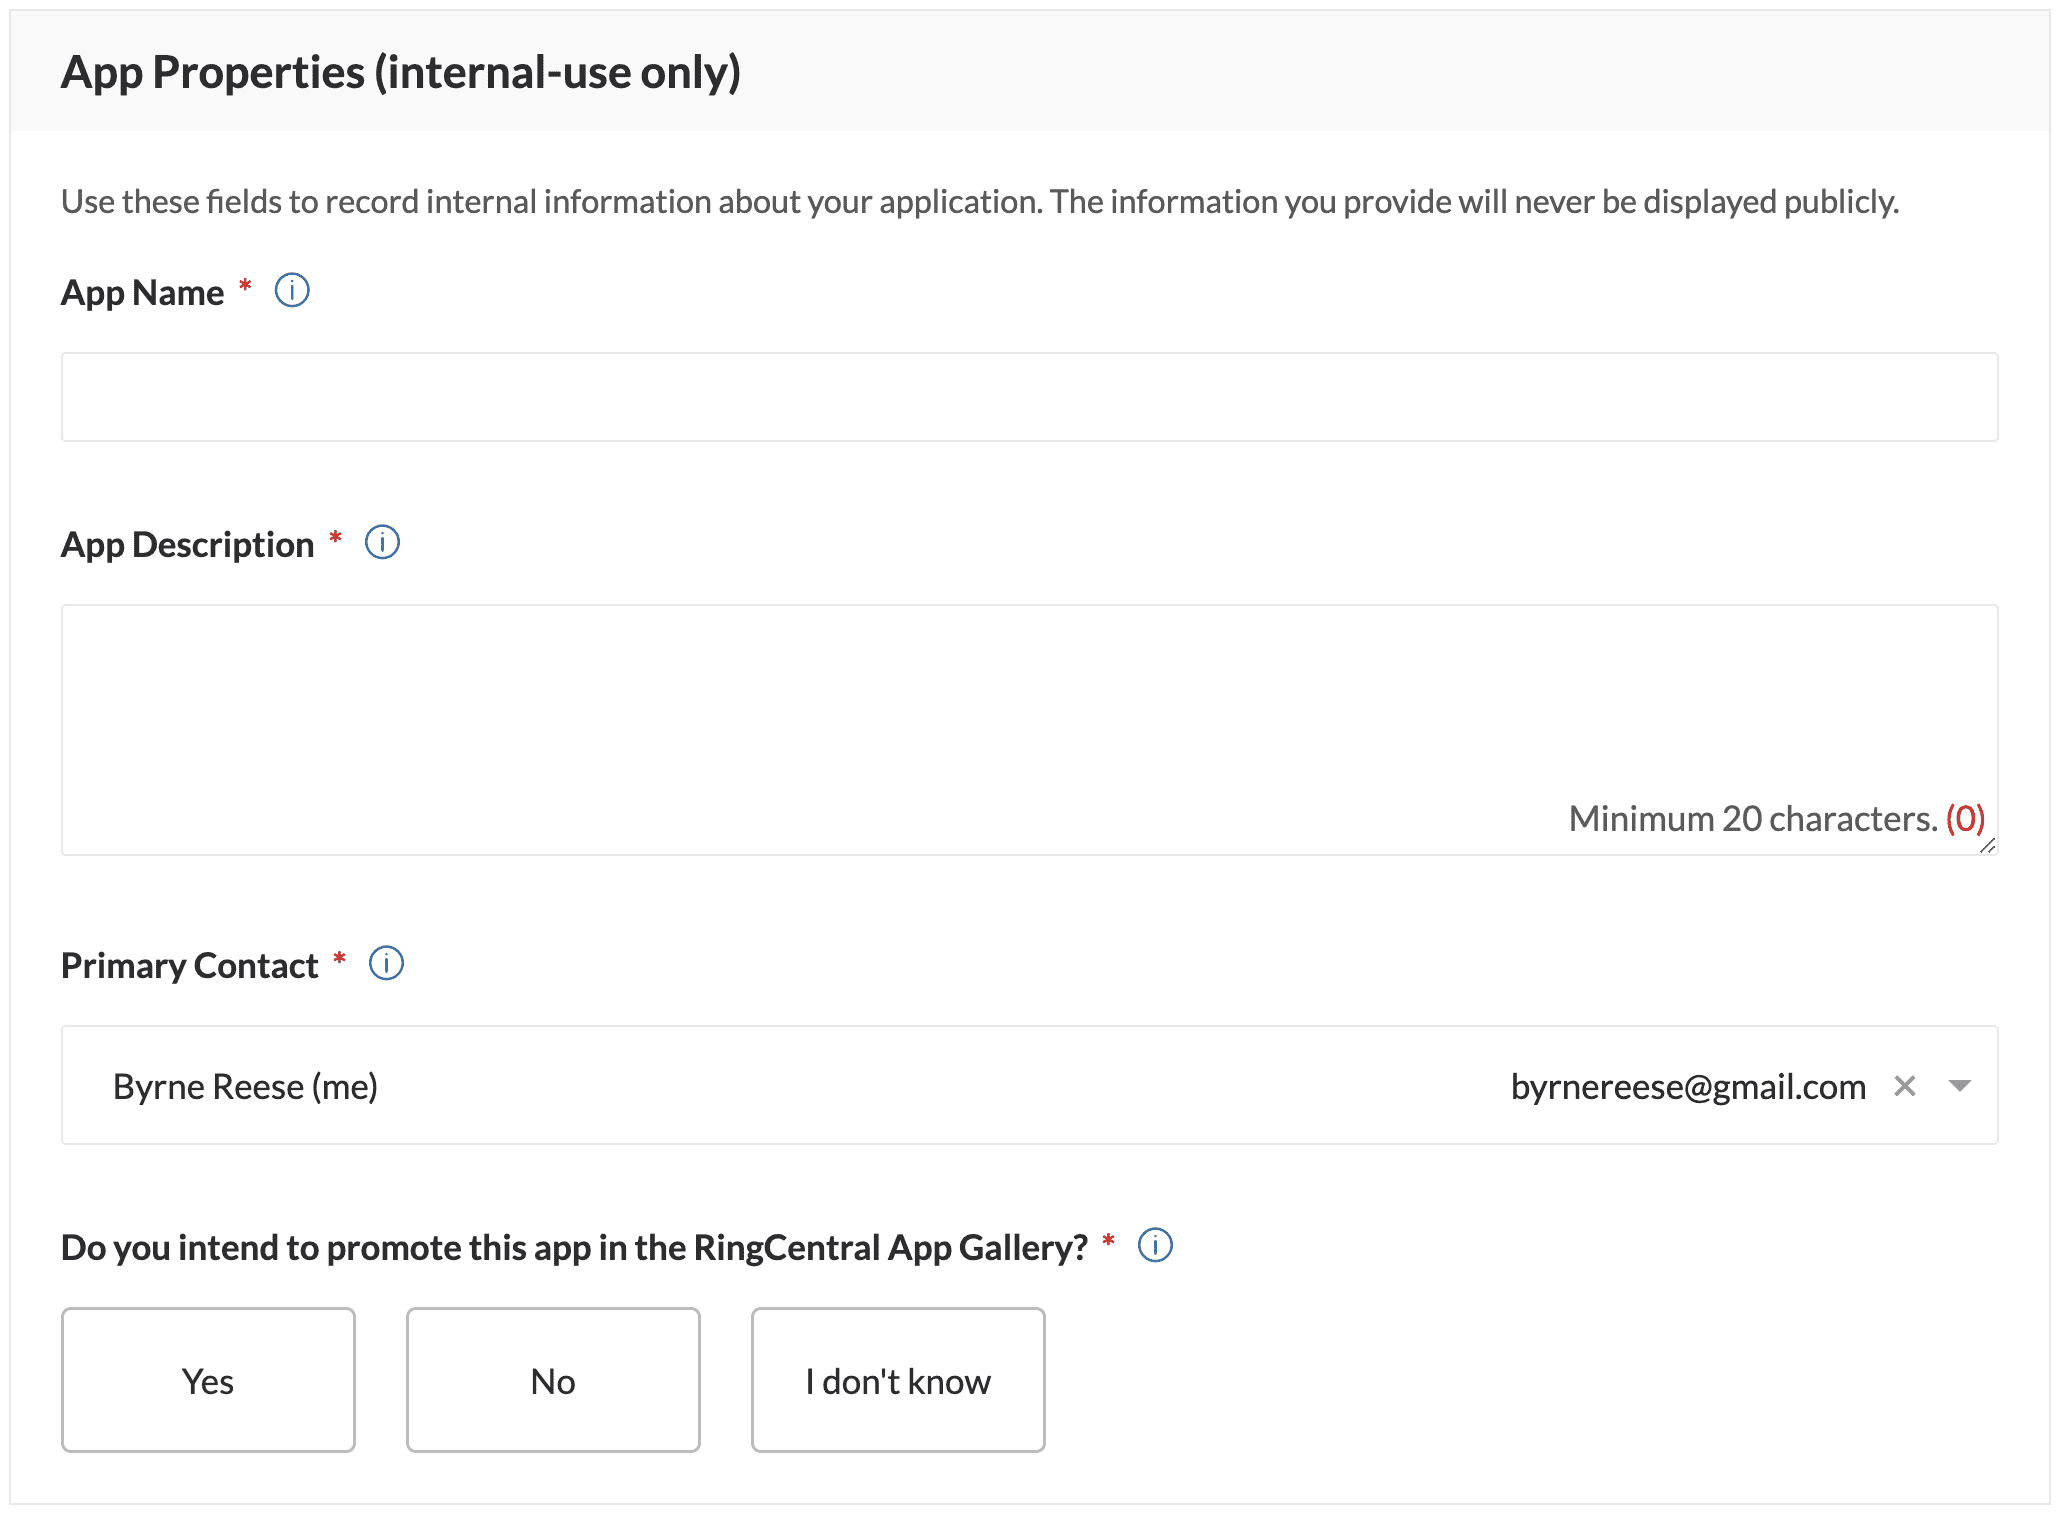Click the Primary Contact info icon
2070x1518 pixels.
point(386,964)
